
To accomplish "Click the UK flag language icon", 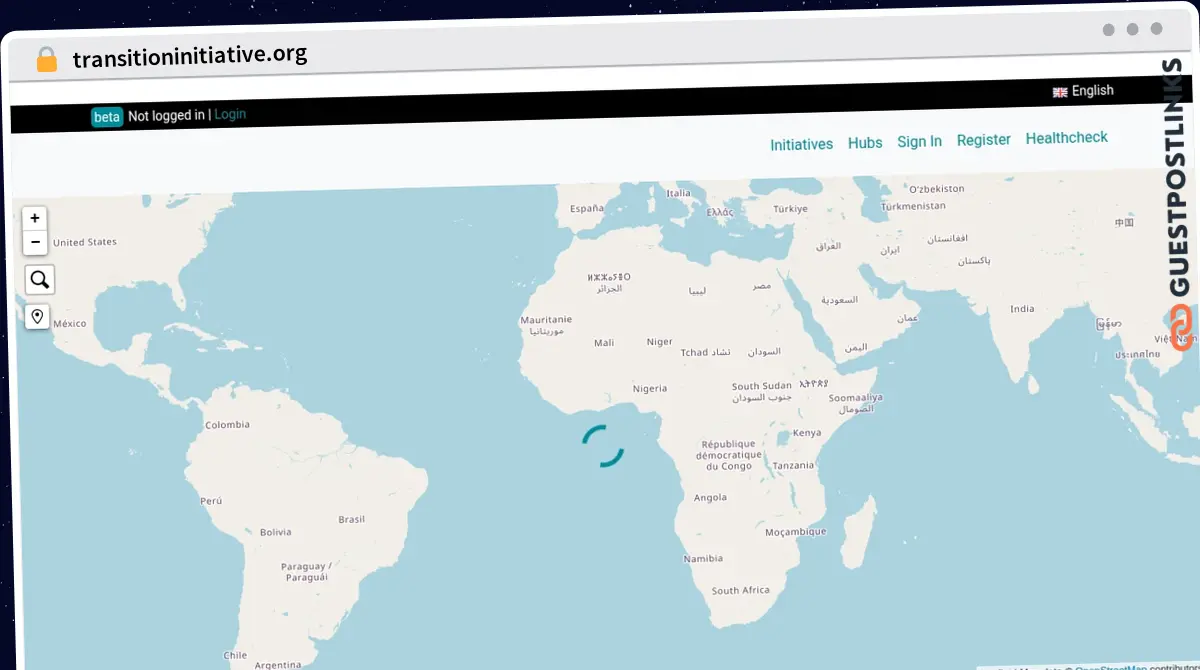I will click(x=1060, y=92).
